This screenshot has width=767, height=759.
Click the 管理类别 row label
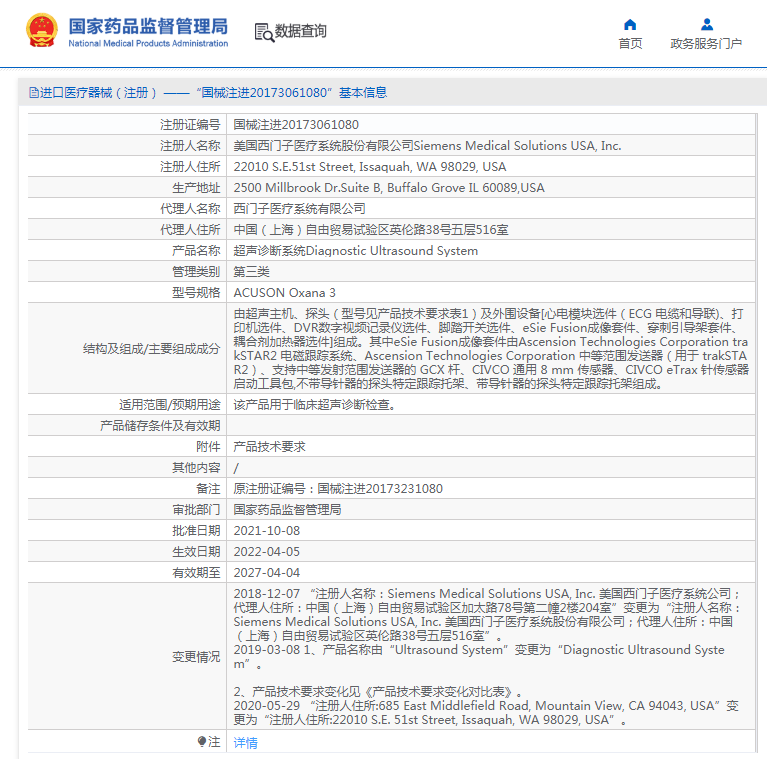tap(196, 272)
